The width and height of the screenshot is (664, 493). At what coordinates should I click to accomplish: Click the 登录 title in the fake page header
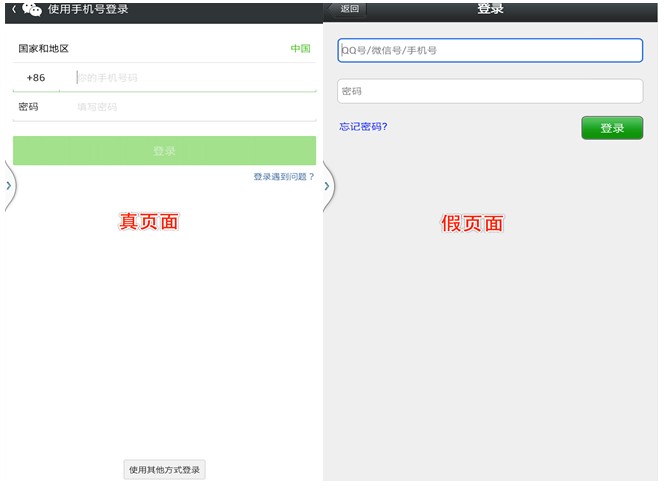click(490, 8)
